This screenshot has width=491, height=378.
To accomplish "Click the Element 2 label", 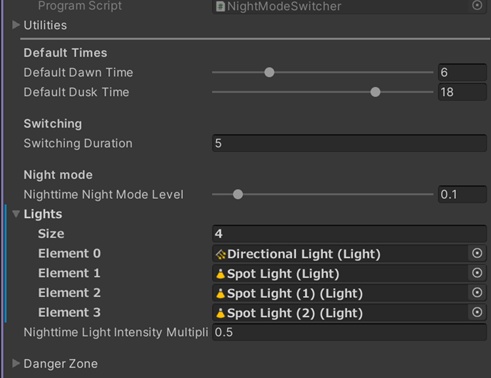I will click(x=69, y=293).
